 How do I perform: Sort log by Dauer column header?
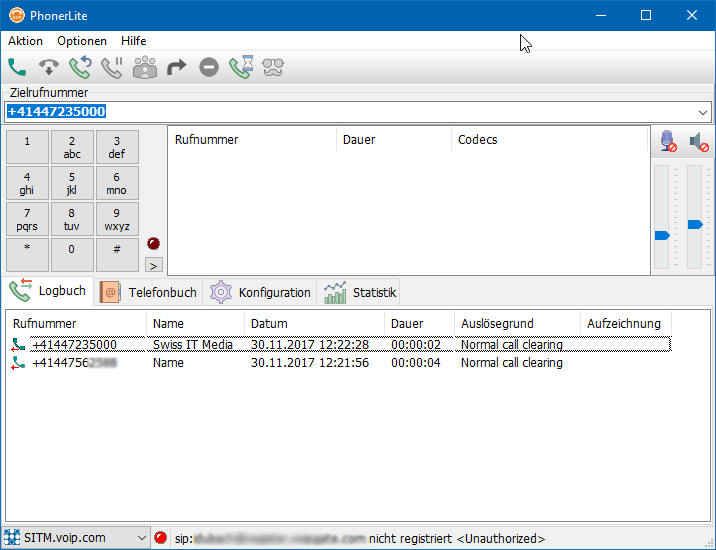point(420,324)
